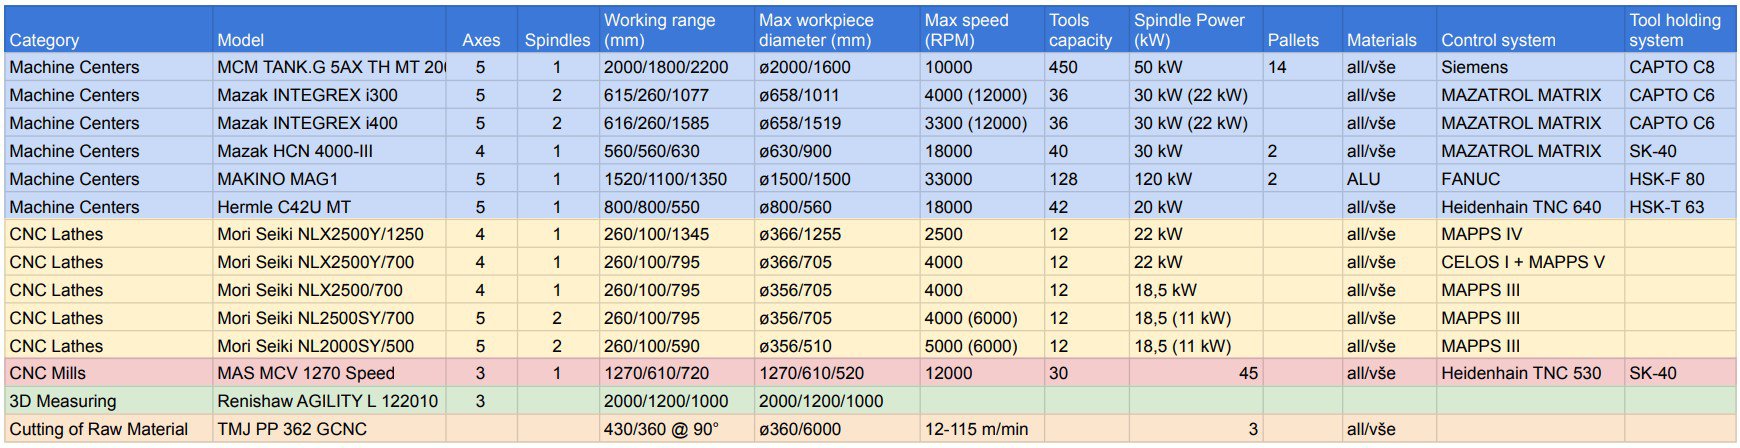This screenshot has width=1740, height=448.
Task: Click the Pallets column header
Action: 1302,29
